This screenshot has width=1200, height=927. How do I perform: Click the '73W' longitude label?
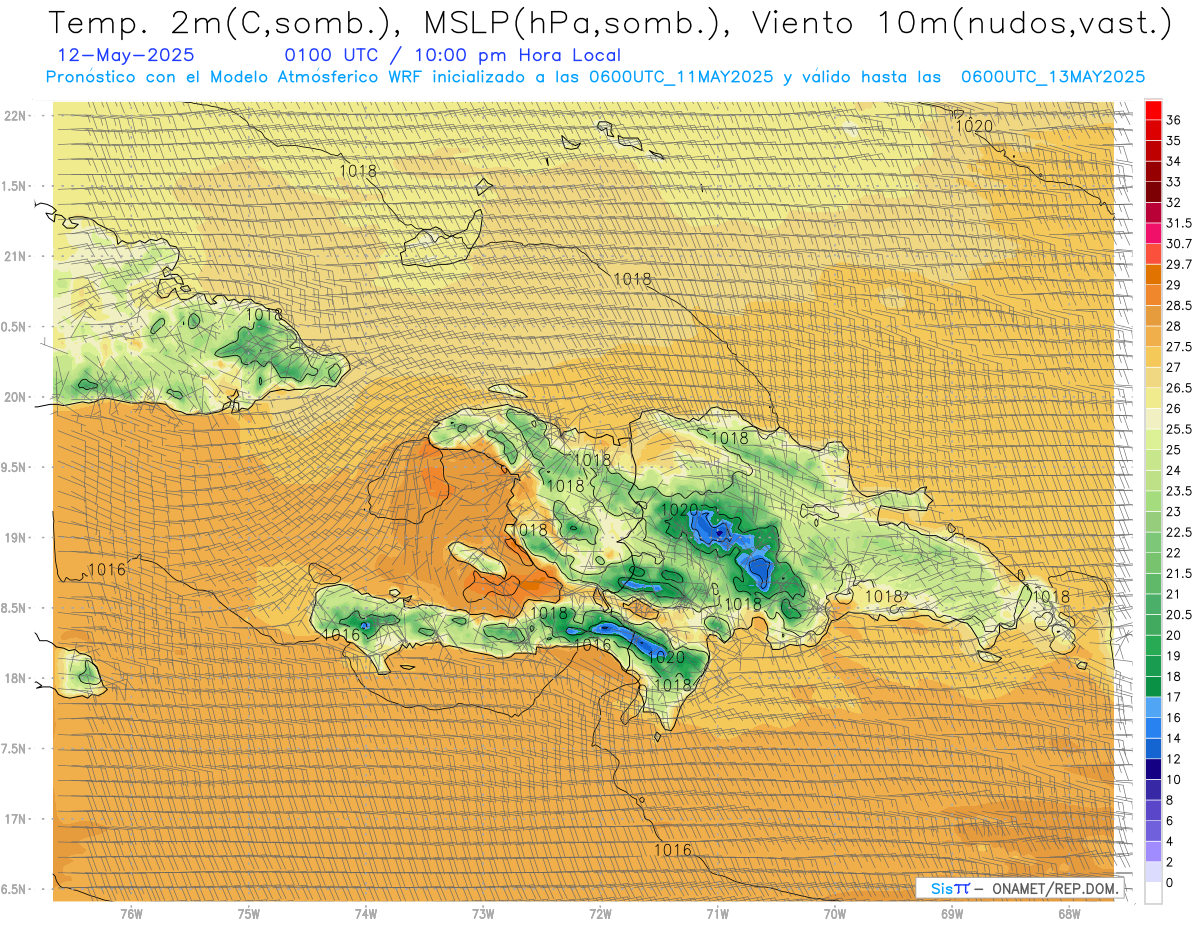tap(483, 913)
